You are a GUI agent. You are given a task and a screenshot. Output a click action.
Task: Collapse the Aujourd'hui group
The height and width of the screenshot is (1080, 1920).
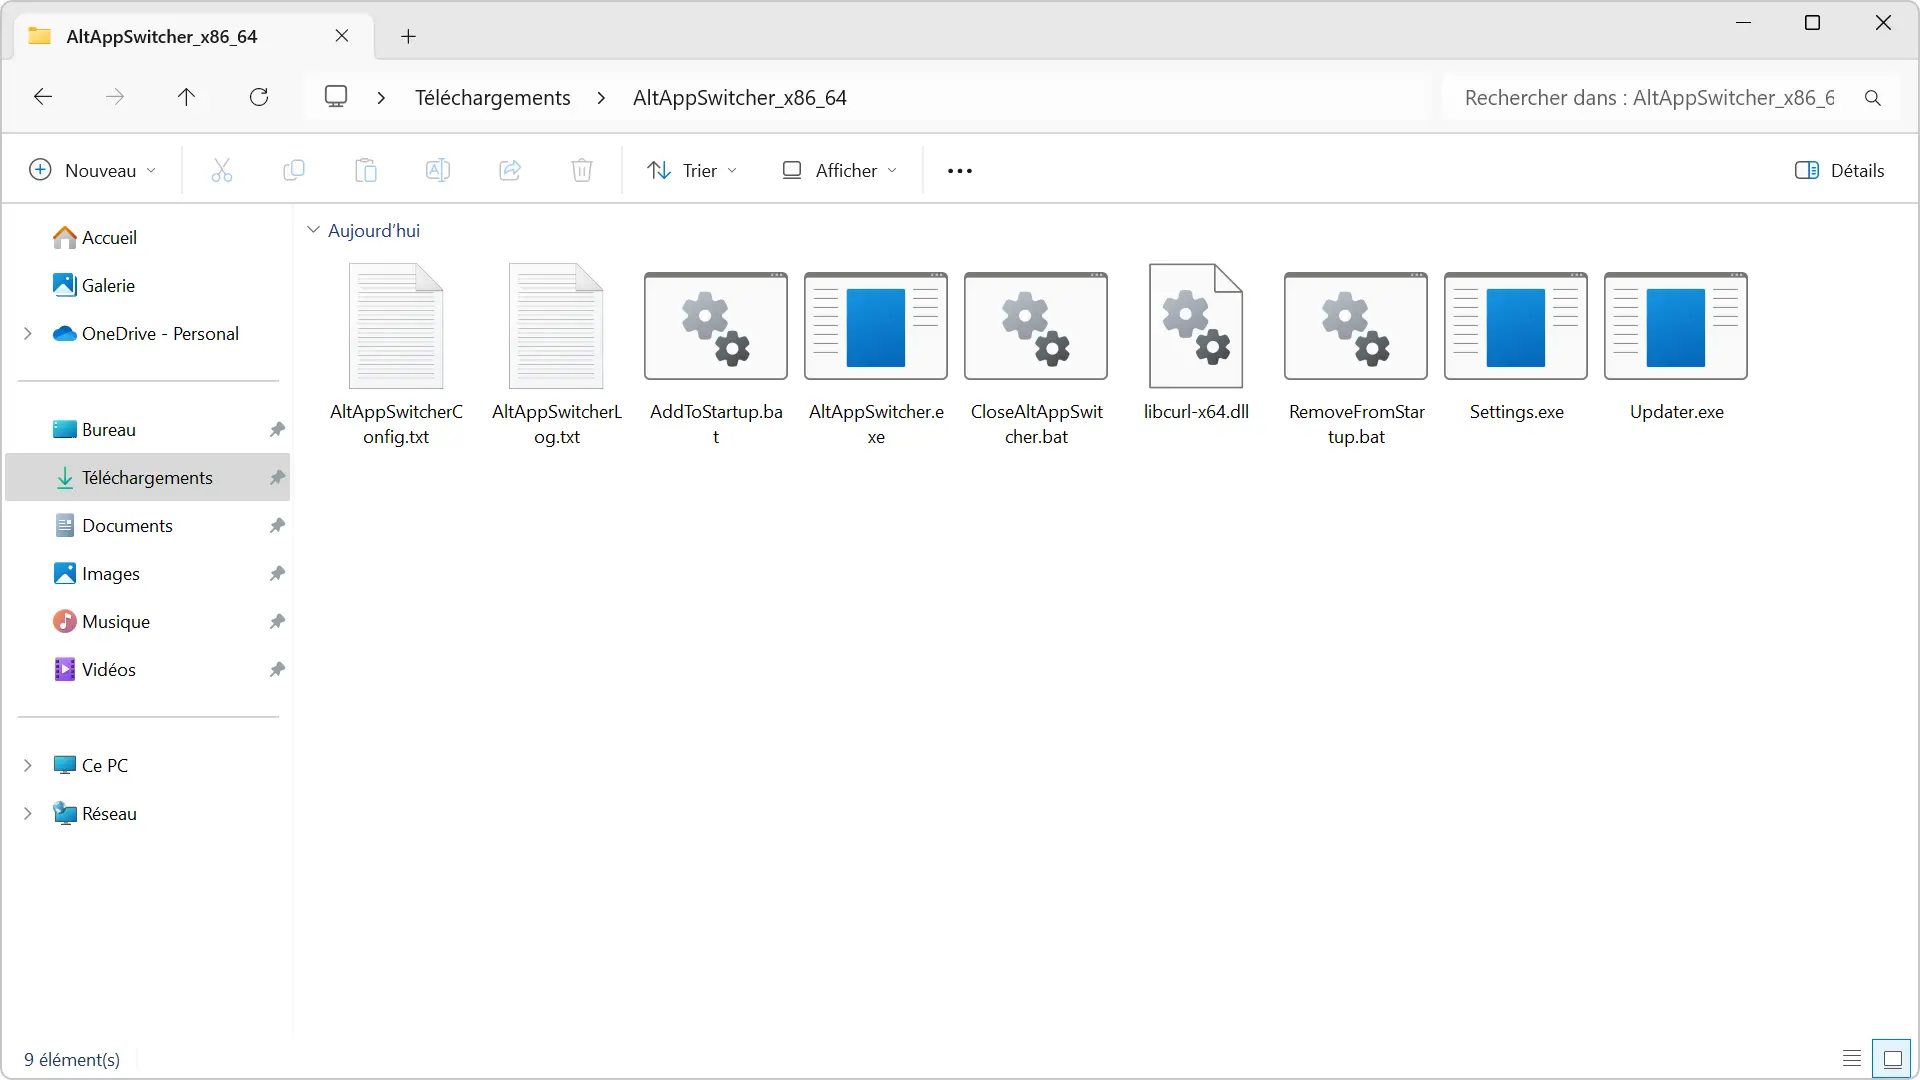313,230
